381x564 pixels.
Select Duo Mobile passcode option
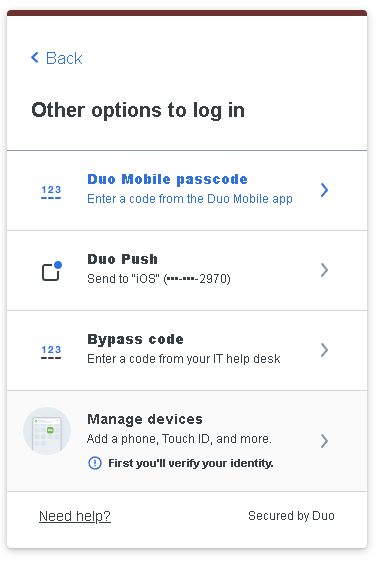(187, 190)
